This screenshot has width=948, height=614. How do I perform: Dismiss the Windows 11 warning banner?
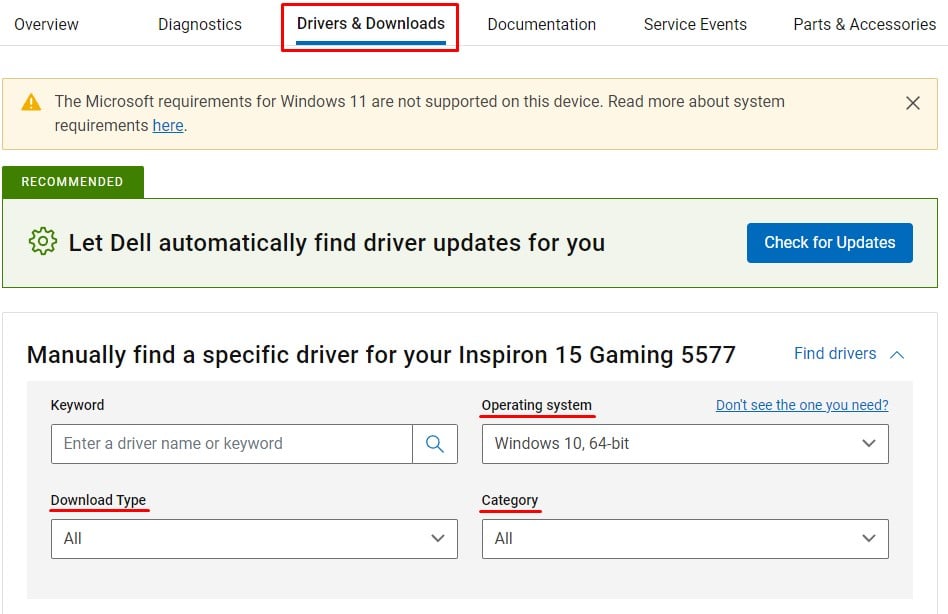click(x=912, y=103)
